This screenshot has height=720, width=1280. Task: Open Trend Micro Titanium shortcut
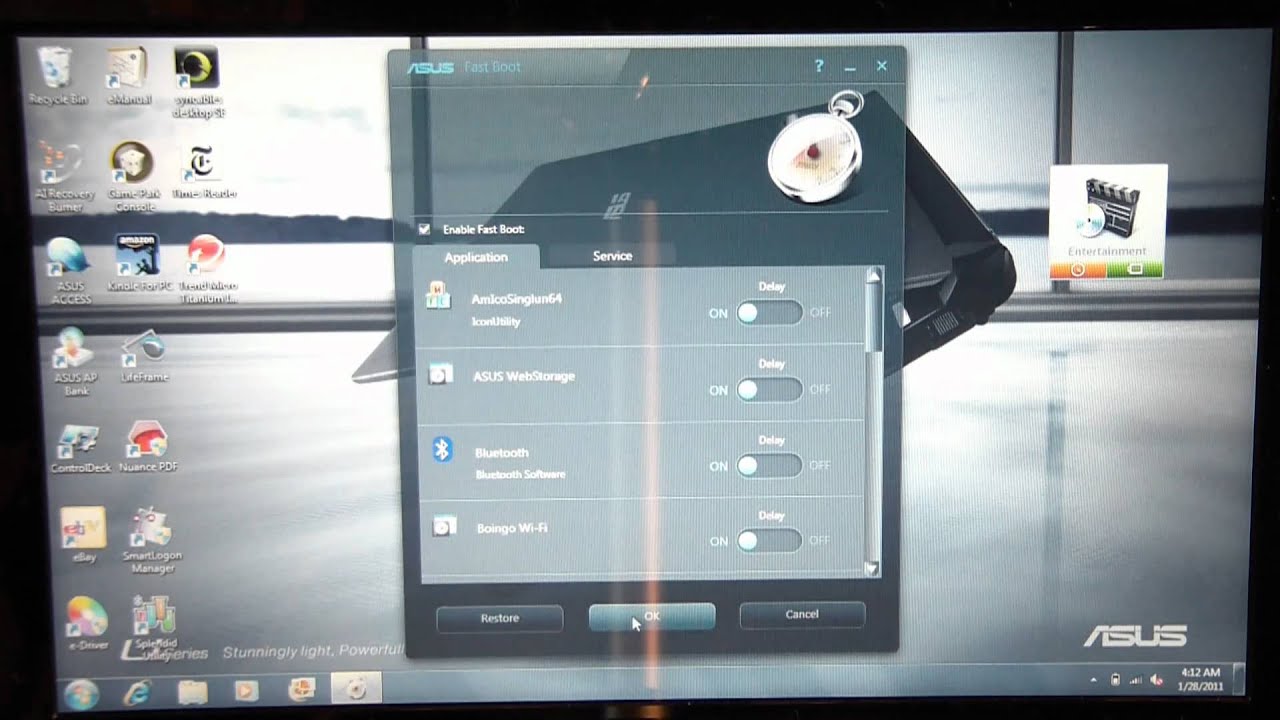click(x=207, y=269)
